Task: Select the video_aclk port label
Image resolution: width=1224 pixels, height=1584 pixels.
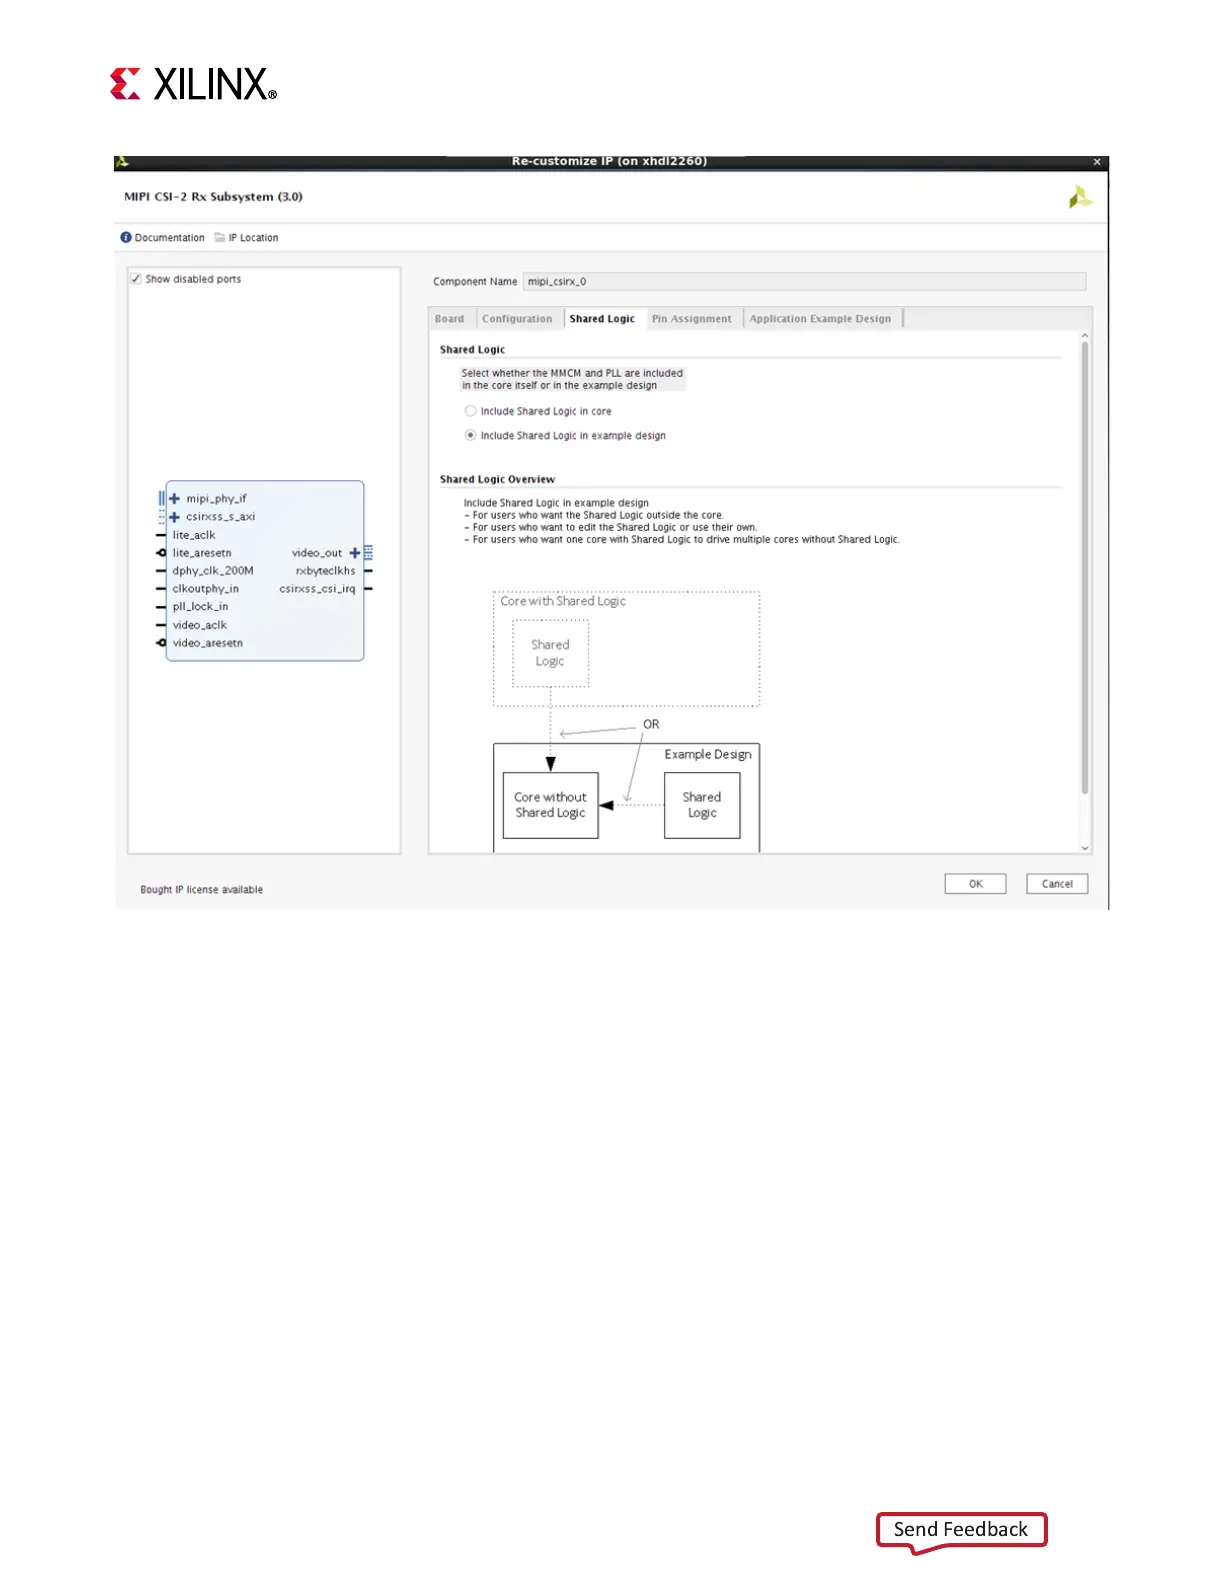Action: pyautogui.click(x=200, y=625)
